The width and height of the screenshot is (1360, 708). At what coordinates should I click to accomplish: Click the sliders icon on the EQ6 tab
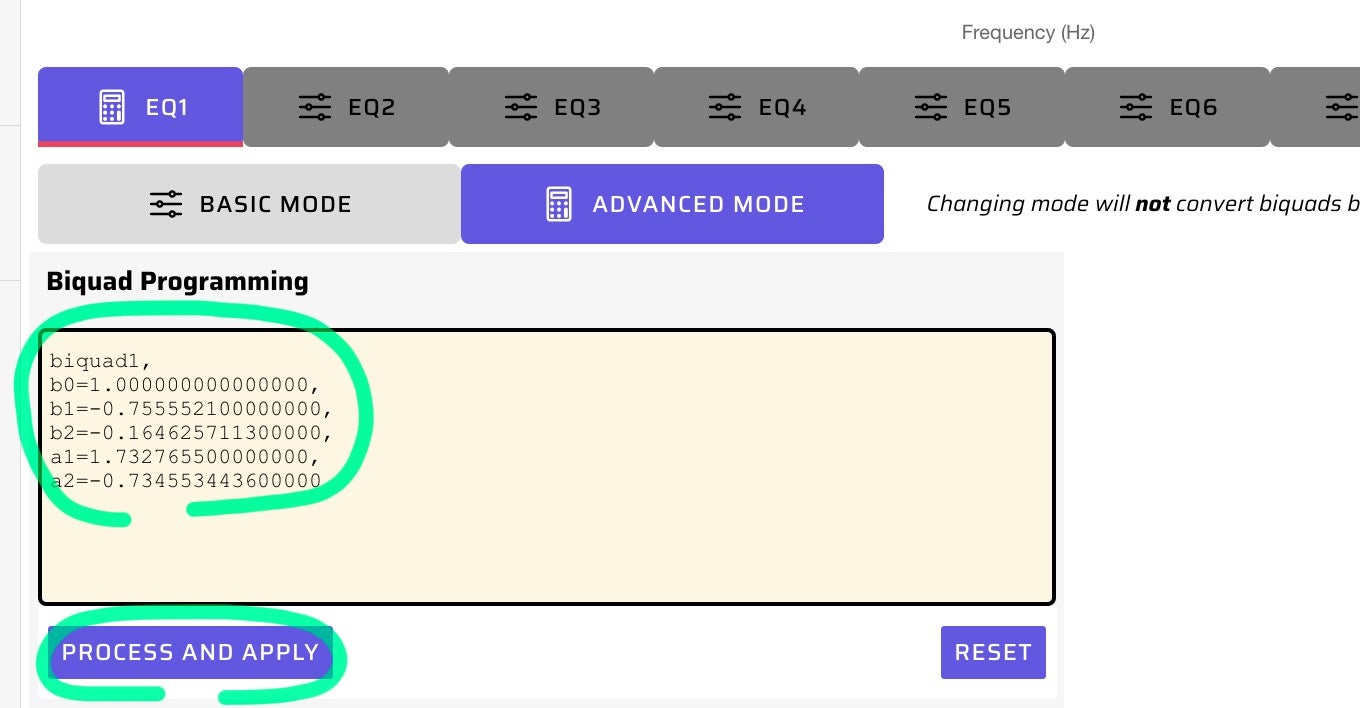point(1136,107)
